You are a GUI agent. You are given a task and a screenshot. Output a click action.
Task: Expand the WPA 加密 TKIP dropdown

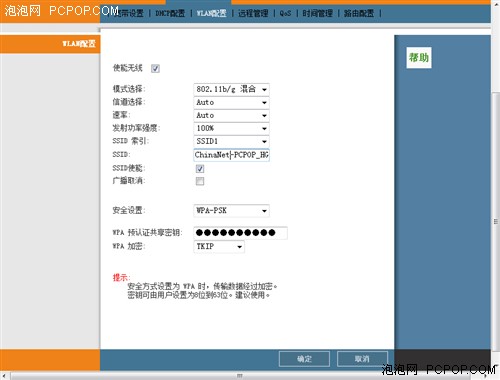tap(219, 247)
